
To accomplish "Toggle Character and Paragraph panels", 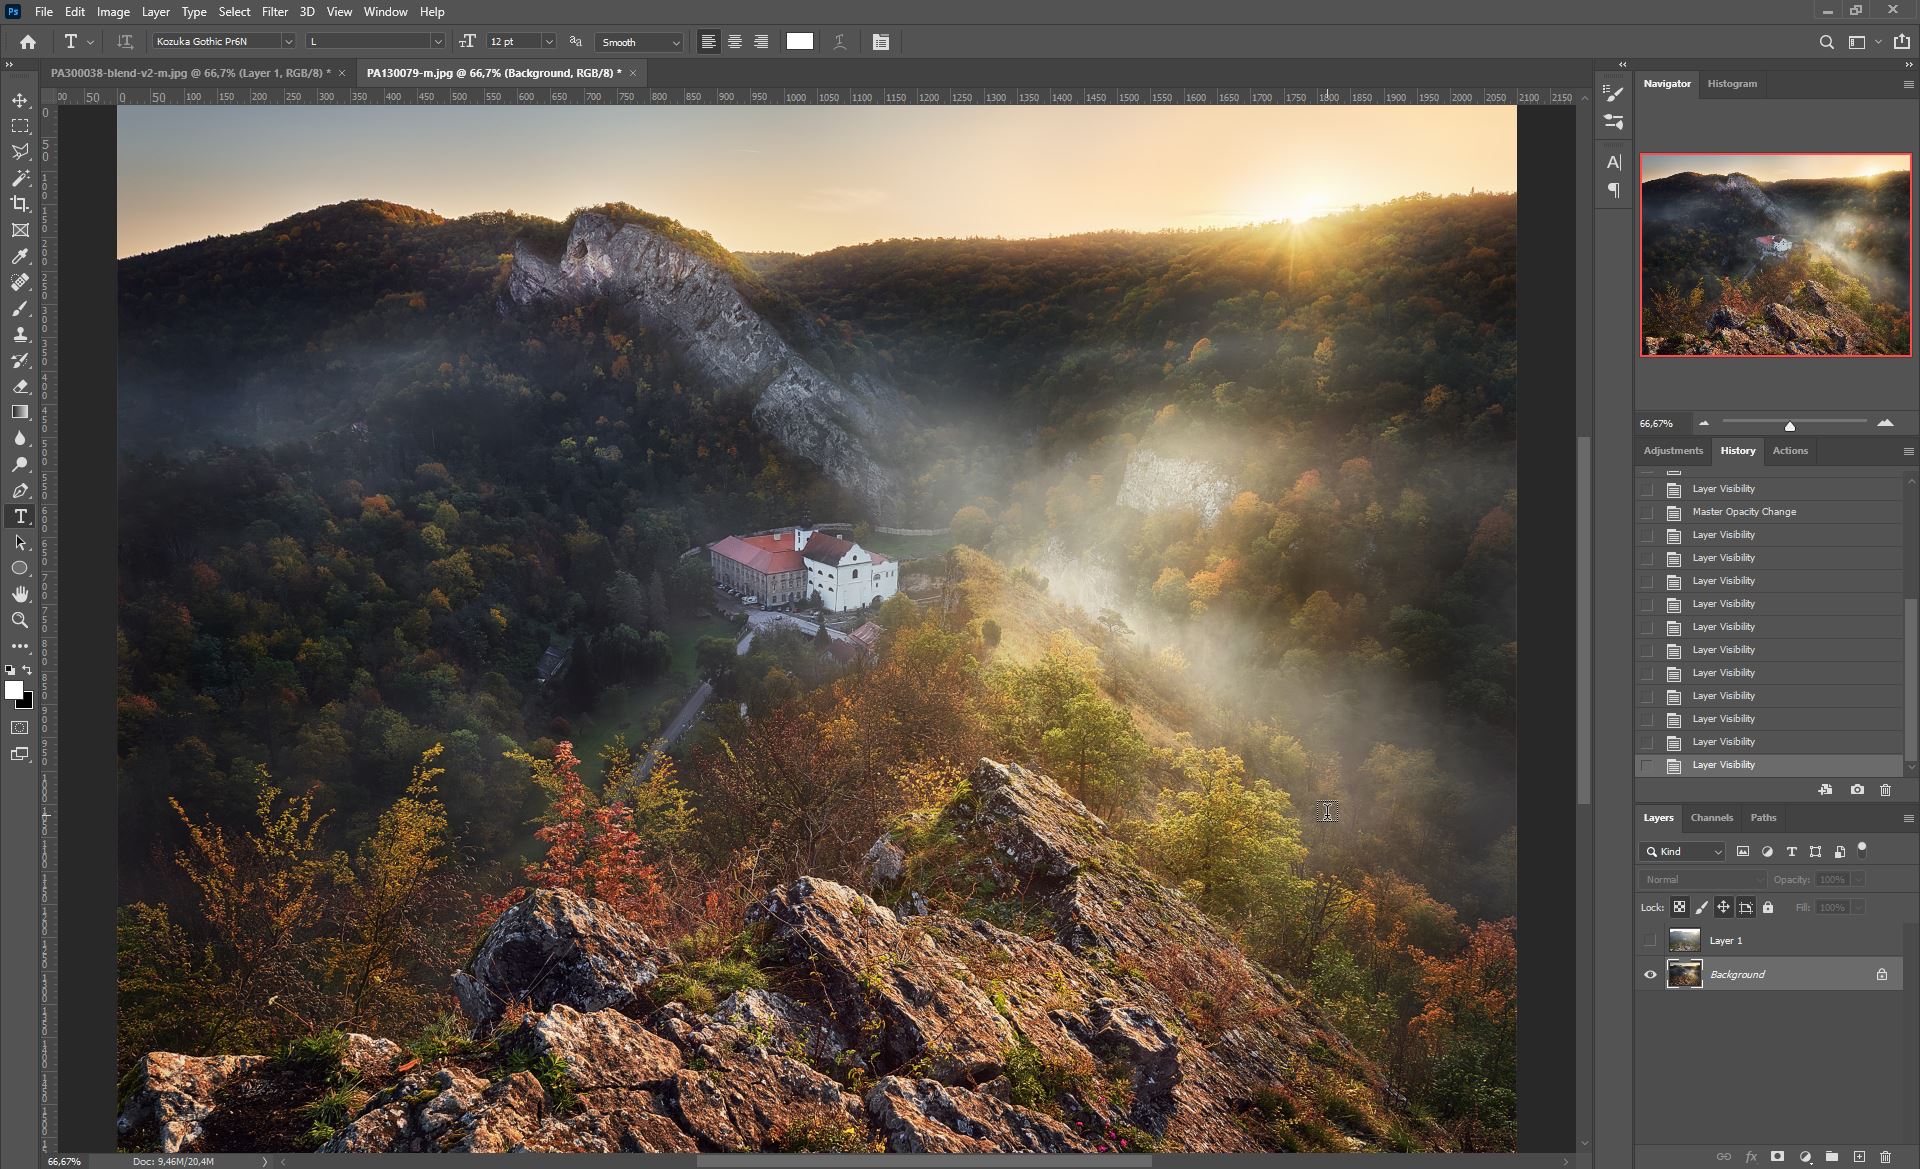I will click(880, 42).
